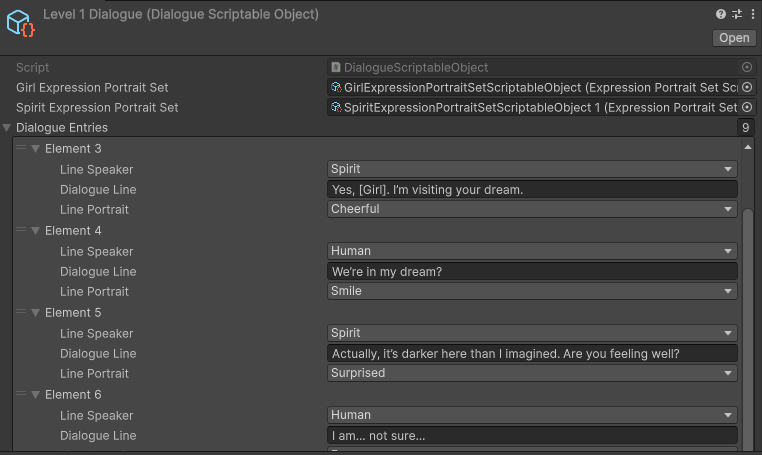Viewport: 762px width, 455px height.
Task: Open Element 6 Line Speaker dropdown showing Human
Action: pos(532,415)
